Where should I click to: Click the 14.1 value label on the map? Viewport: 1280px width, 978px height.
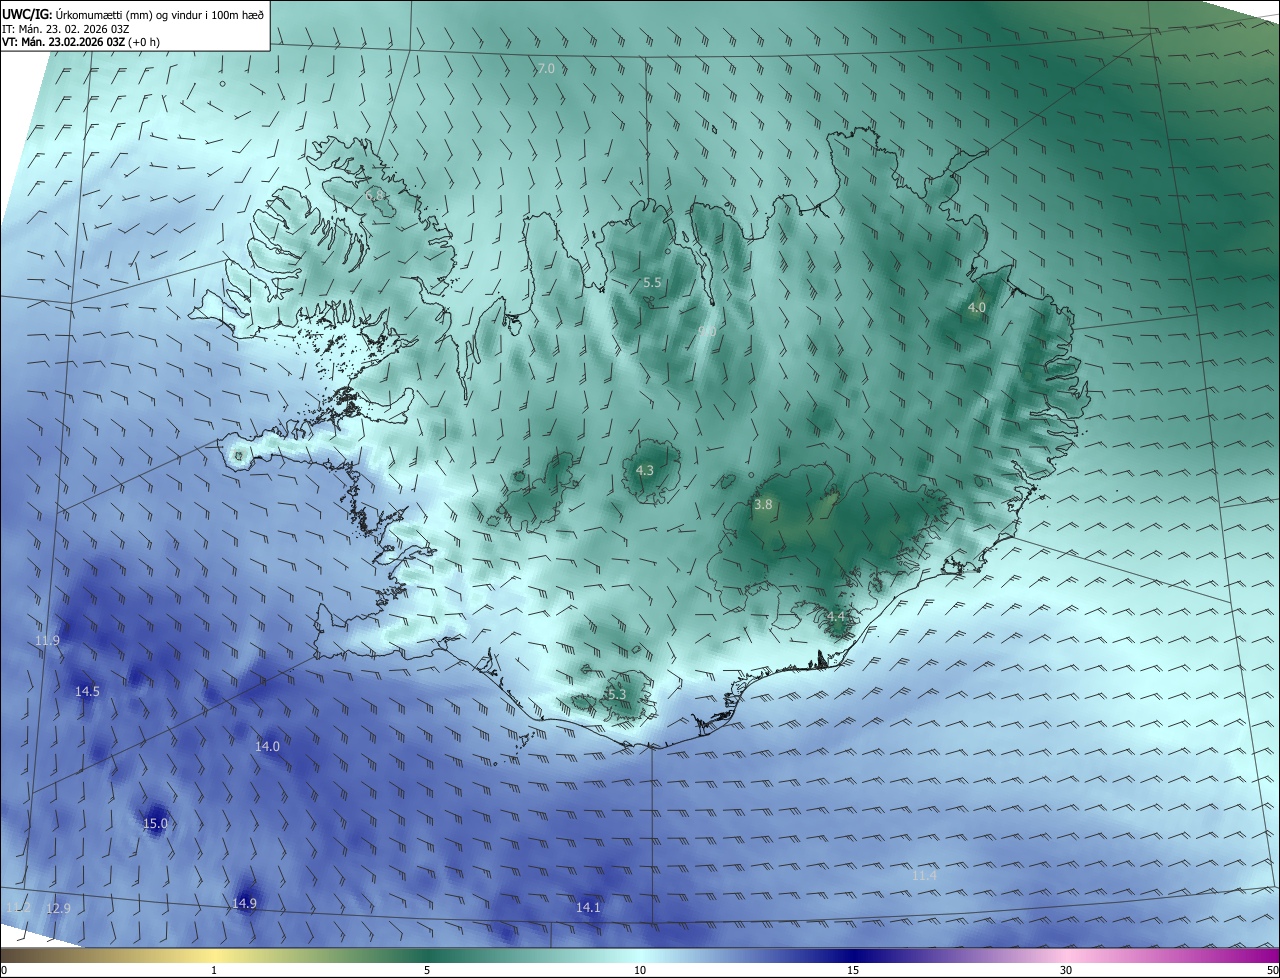pyautogui.click(x=588, y=907)
